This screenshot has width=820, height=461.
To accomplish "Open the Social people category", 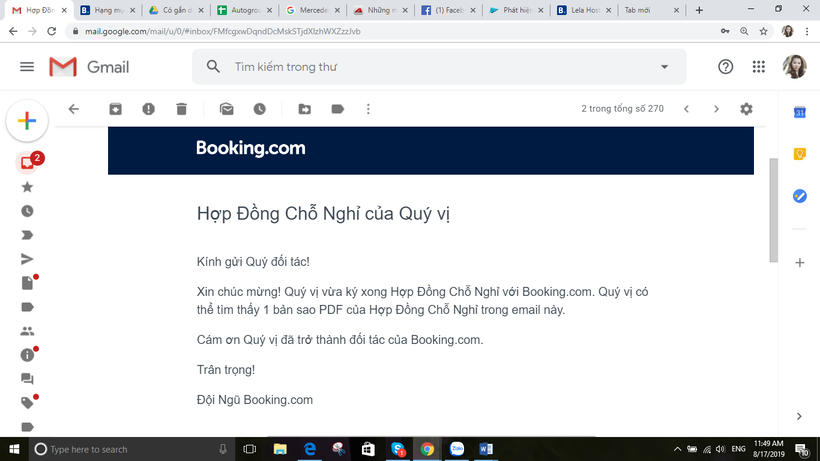I will point(27,331).
